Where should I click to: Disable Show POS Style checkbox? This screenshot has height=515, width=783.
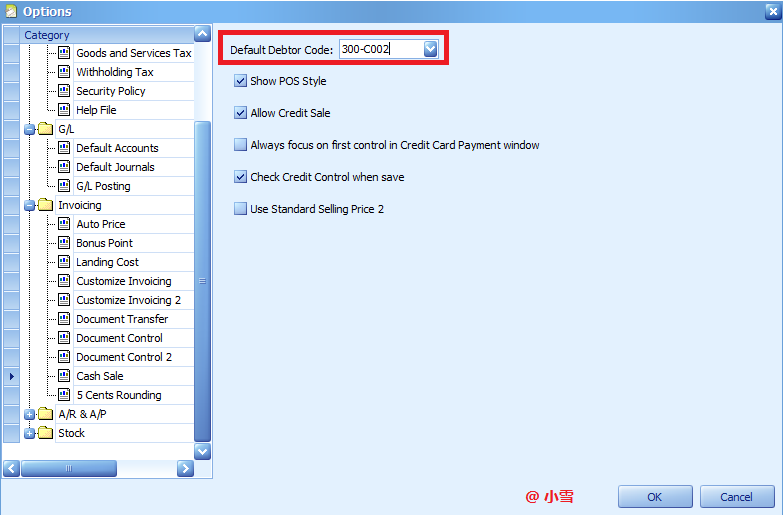[240, 81]
